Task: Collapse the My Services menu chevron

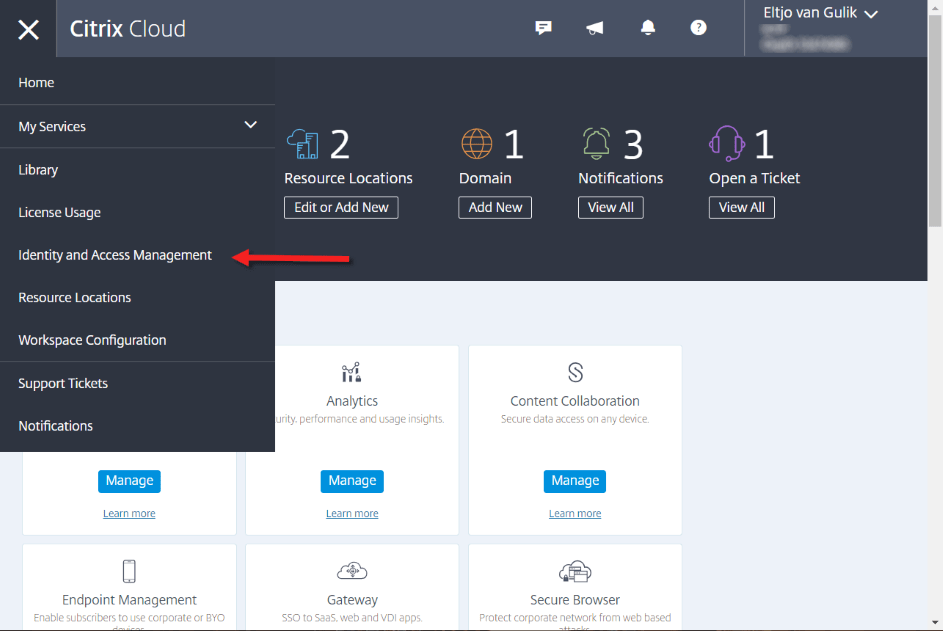Action: tap(251, 126)
